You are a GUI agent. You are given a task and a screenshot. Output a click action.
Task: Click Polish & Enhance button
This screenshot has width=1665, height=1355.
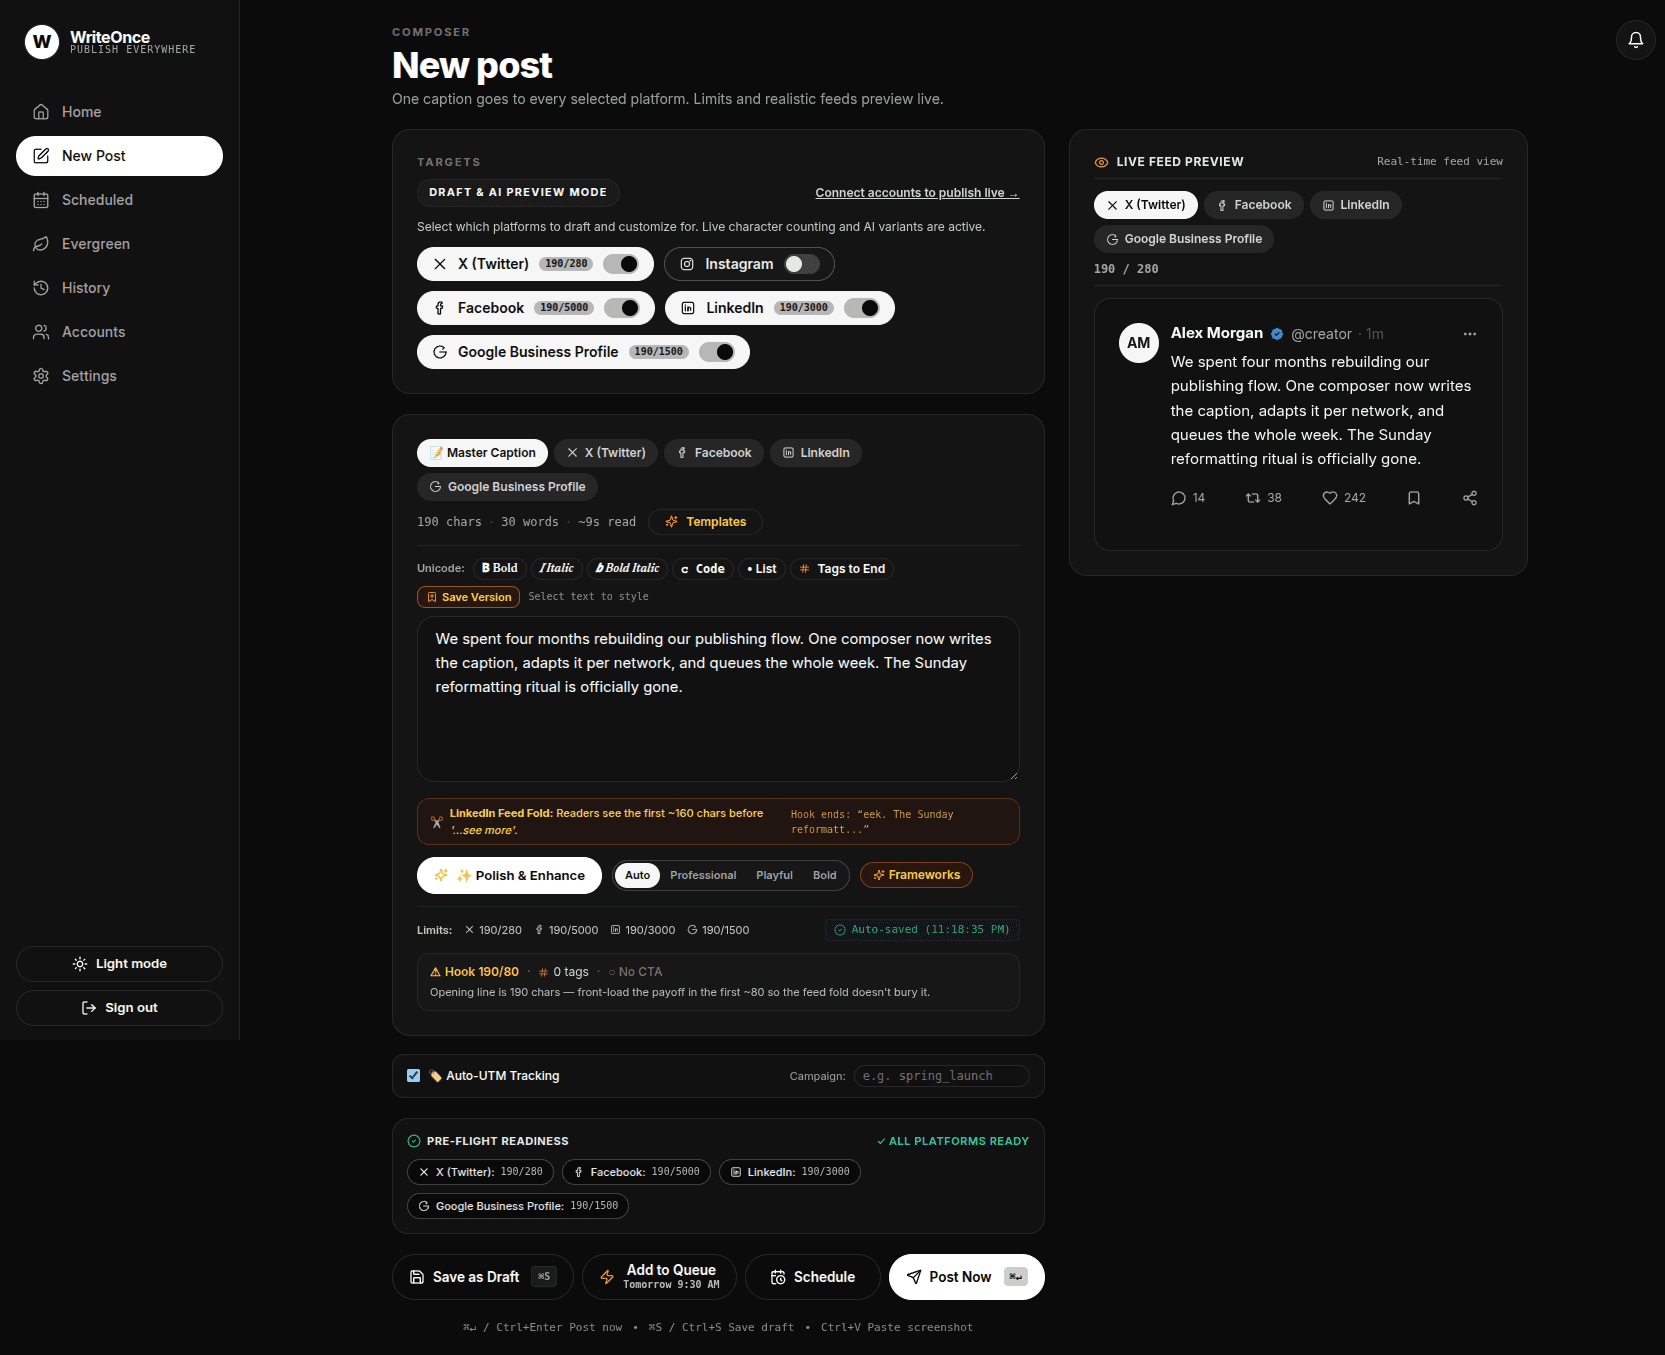click(x=509, y=875)
